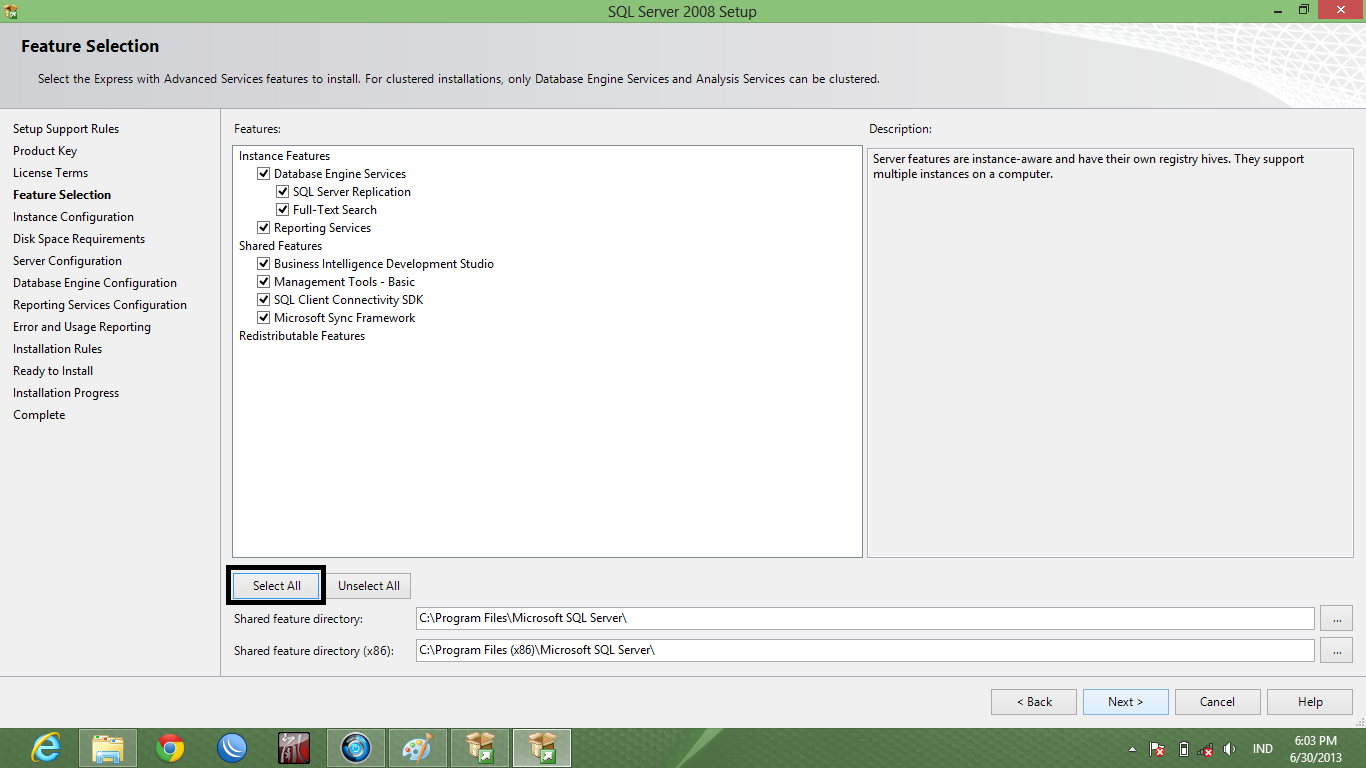Click the Complete step in sidebar
Screen dimensions: 1366x768
[x=39, y=415]
